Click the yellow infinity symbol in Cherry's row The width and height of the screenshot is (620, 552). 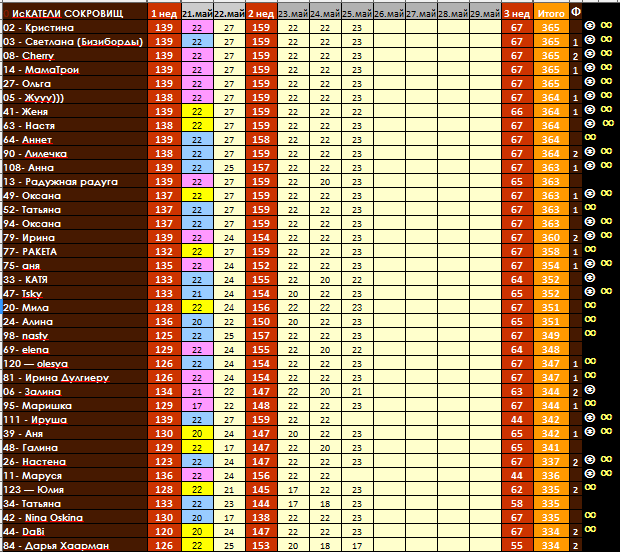(x=607, y=55)
